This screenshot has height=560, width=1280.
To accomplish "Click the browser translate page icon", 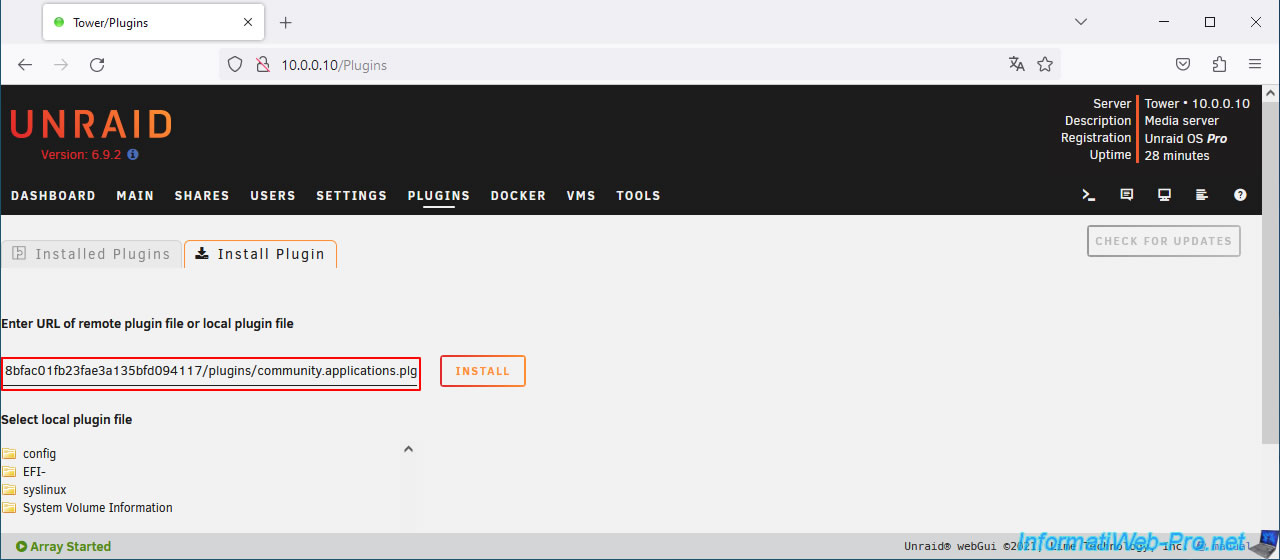I will (x=1017, y=64).
